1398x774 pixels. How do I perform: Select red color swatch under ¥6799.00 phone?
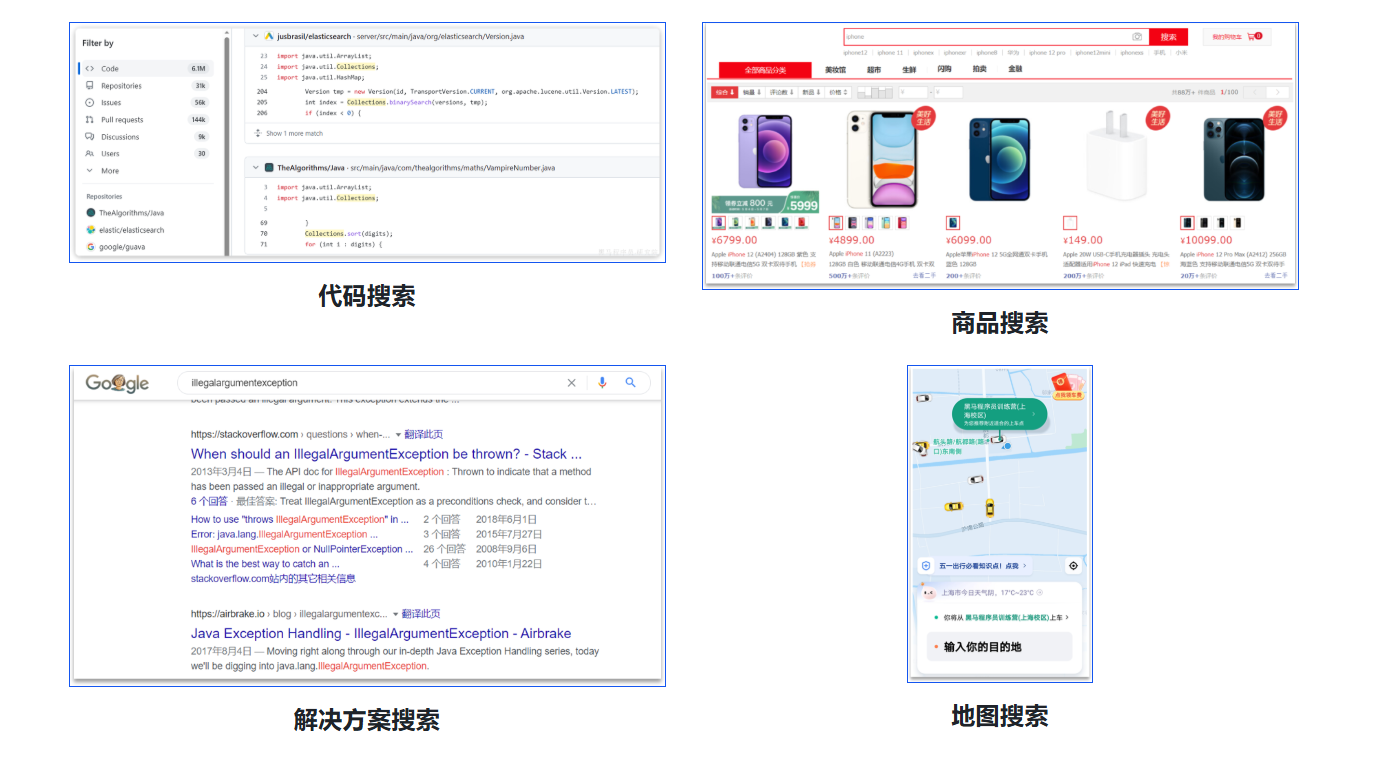coord(801,223)
